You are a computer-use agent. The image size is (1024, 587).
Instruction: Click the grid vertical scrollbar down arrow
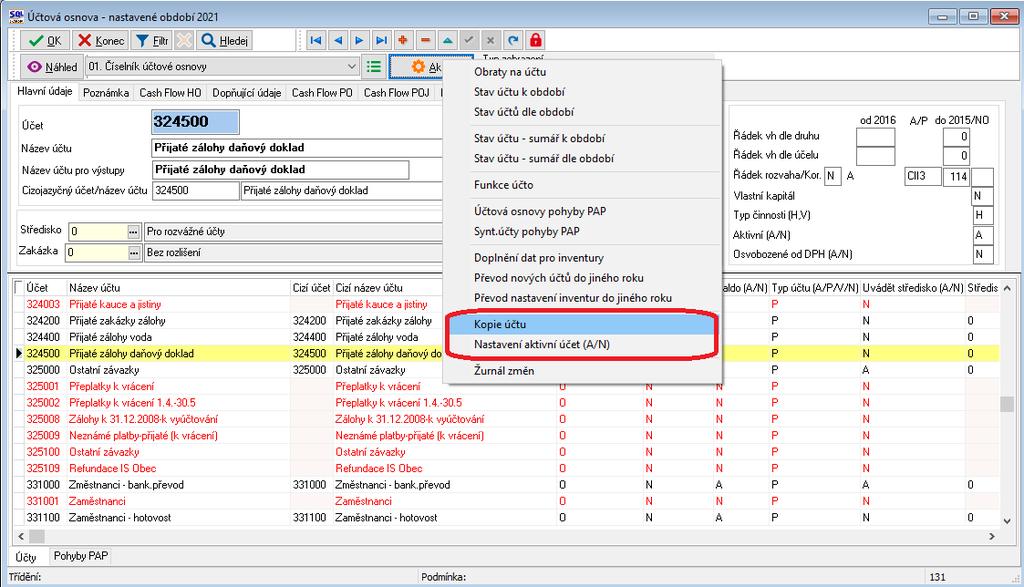click(1007, 520)
